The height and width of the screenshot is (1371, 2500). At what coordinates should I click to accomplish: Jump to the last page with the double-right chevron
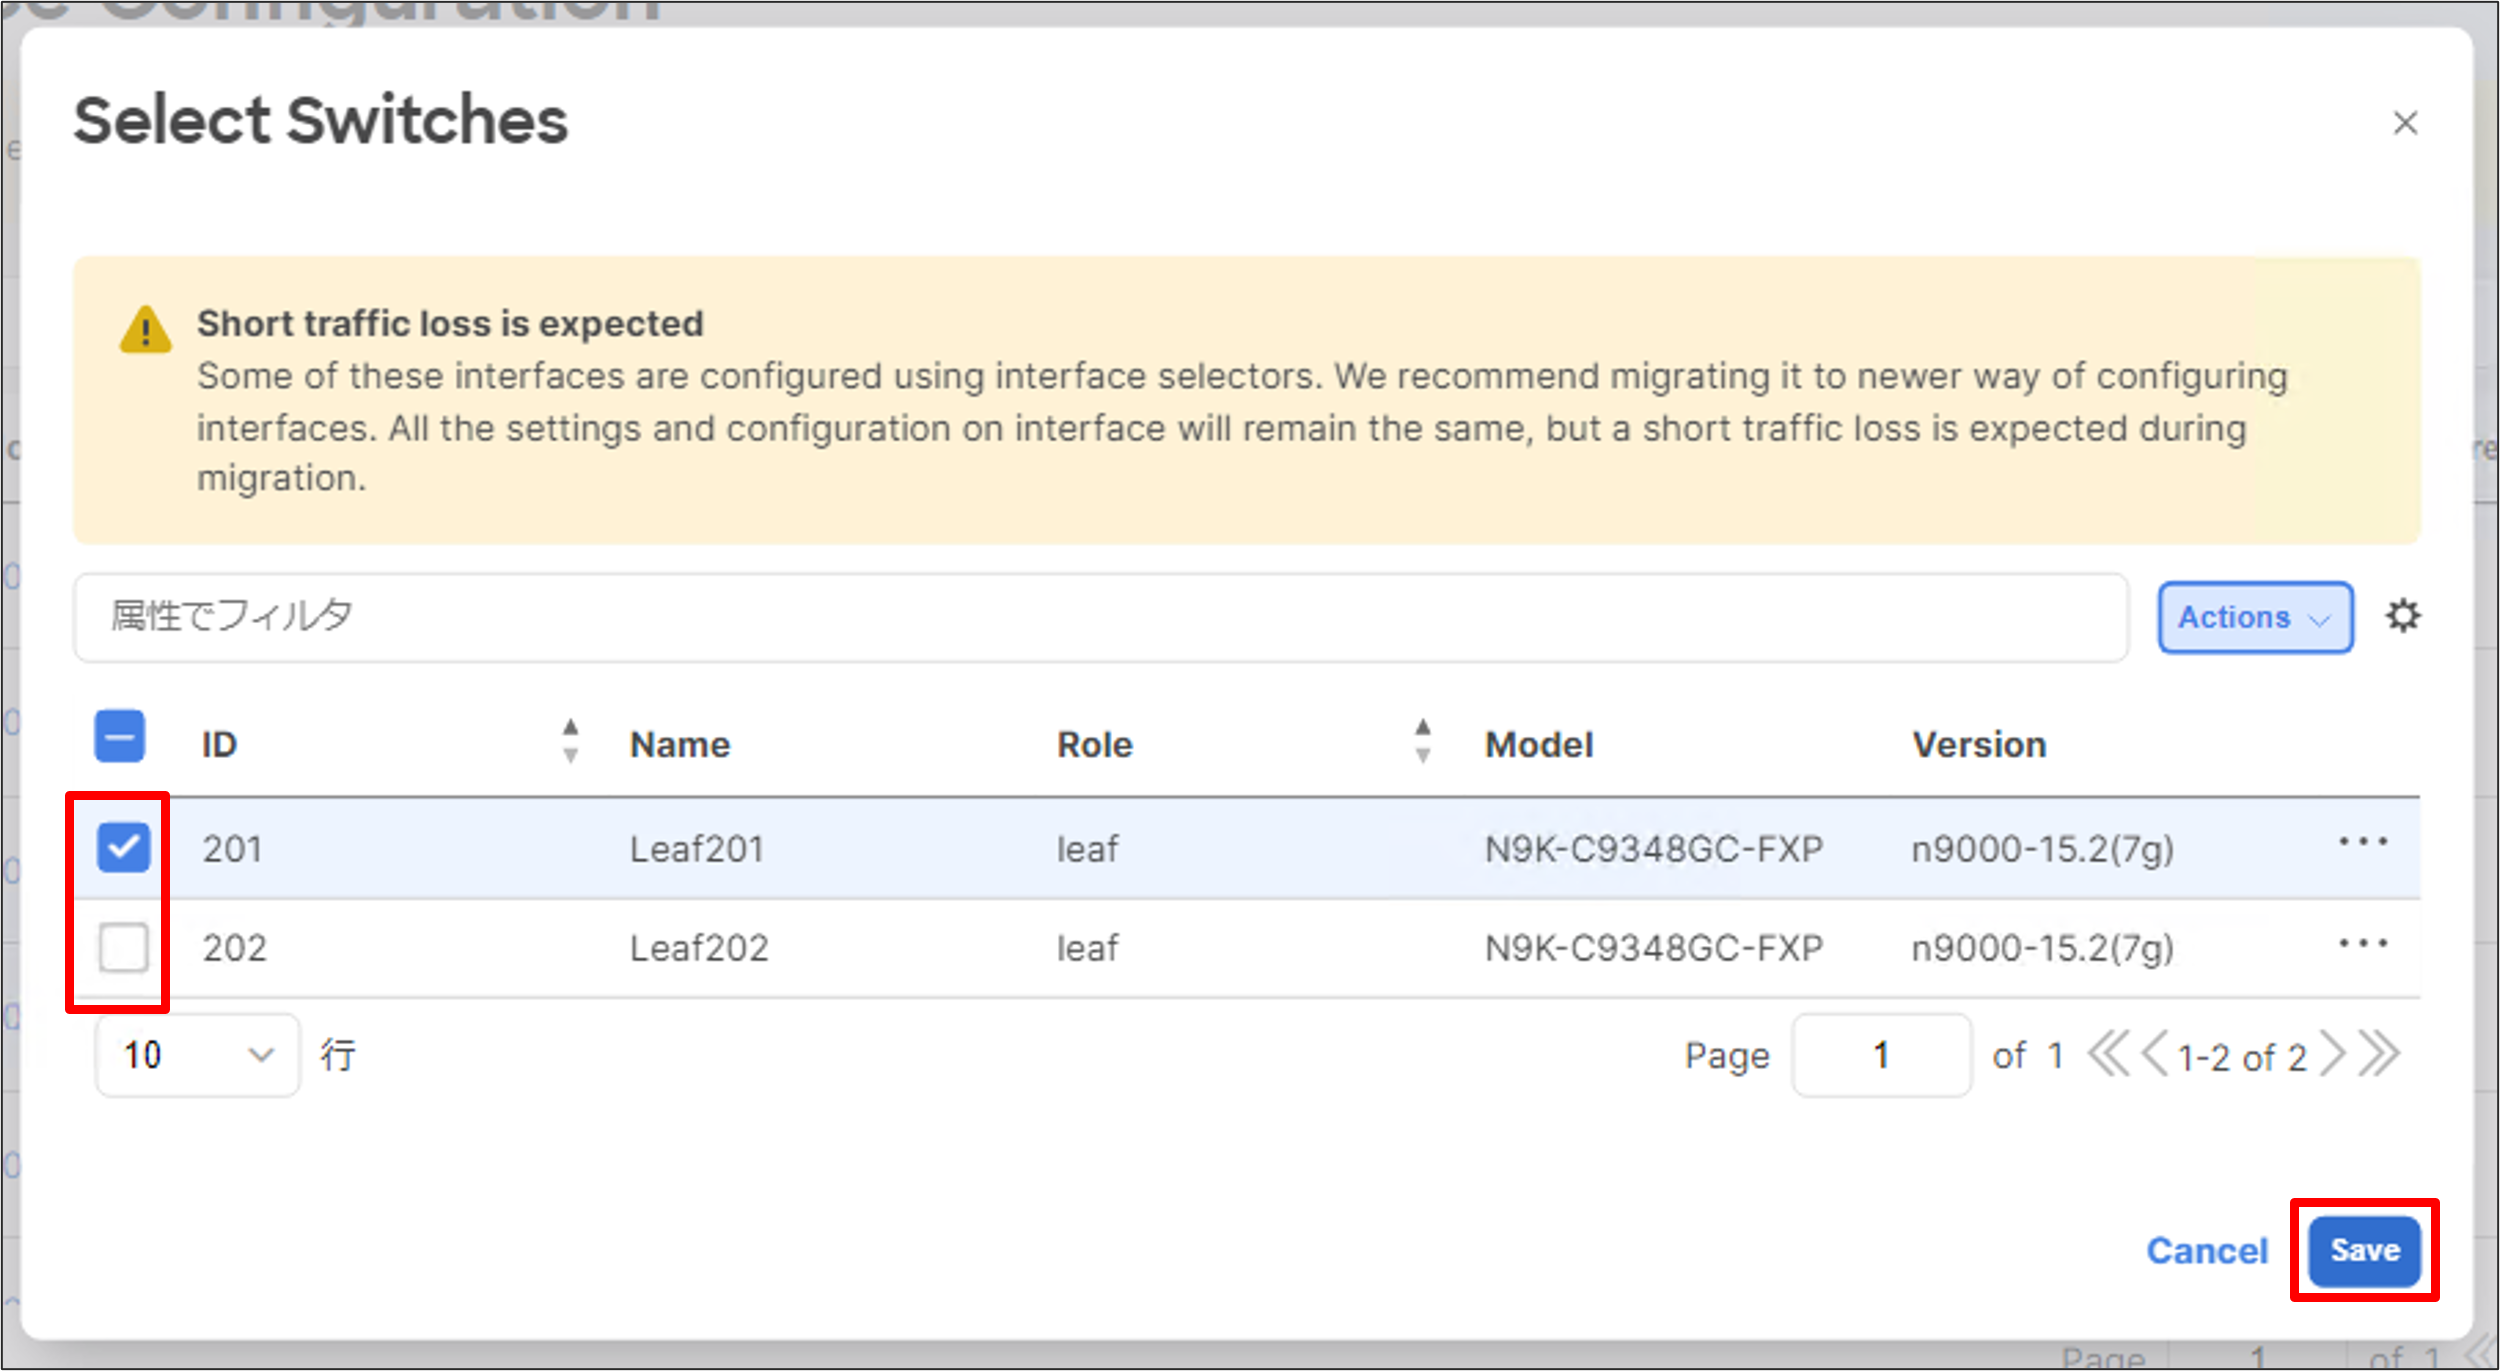pyautogui.click(x=2380, y=1054)
